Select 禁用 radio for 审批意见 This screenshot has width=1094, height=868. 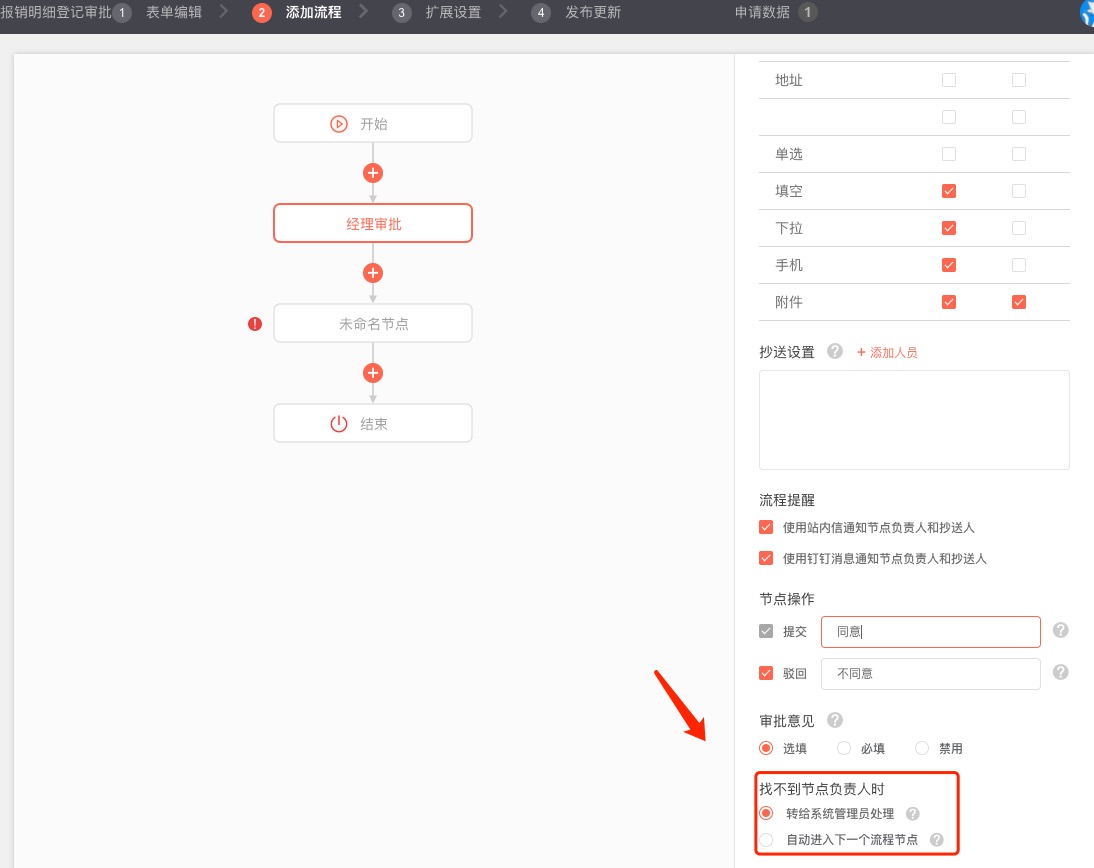tap(922, 748)
